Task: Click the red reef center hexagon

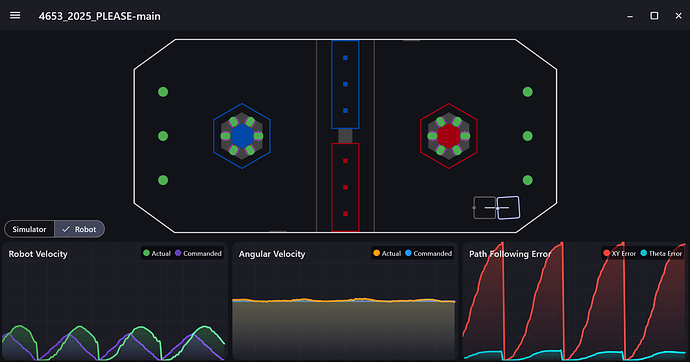Action: pos(449,136)
